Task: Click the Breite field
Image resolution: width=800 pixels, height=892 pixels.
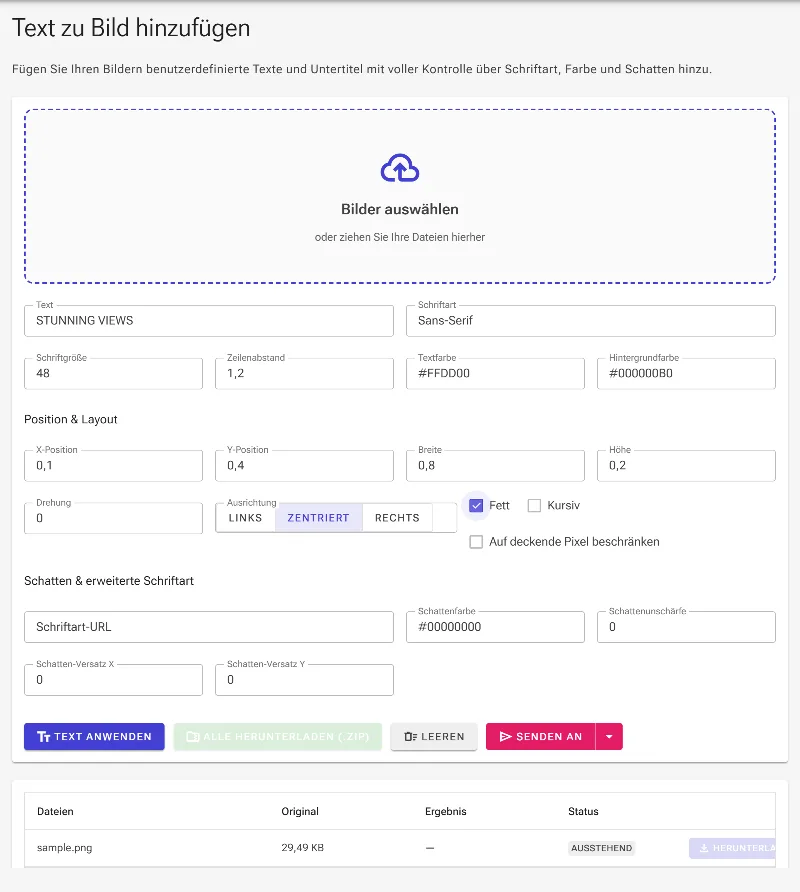Action: pyautogui.click(x=495, y=465)
